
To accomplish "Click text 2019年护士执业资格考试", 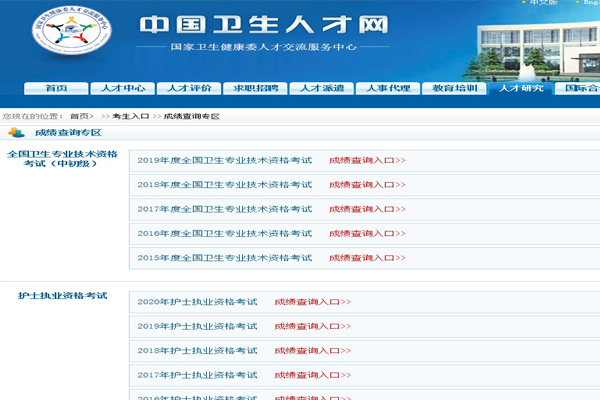I will (197, 327).
